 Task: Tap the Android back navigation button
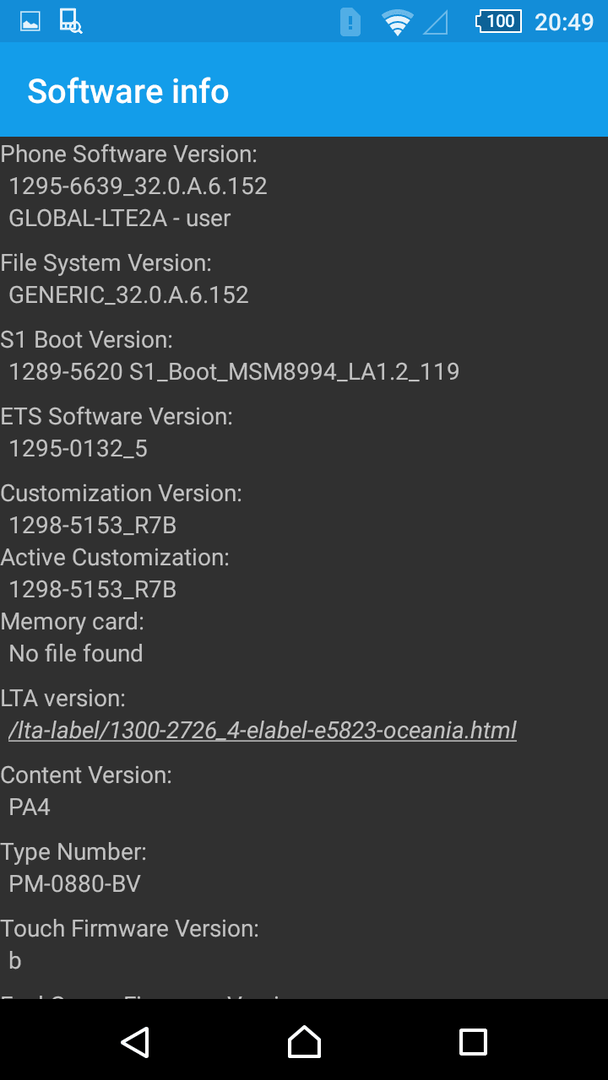tap(136, 1041)
